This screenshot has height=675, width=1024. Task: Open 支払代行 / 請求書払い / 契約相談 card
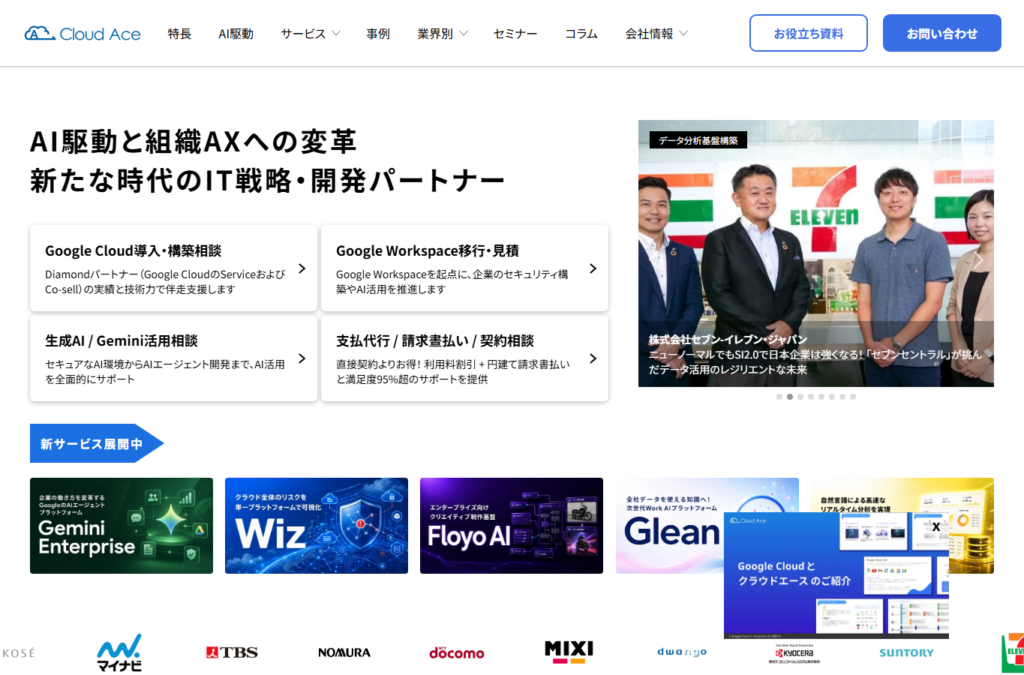click(x=464, y=358)
